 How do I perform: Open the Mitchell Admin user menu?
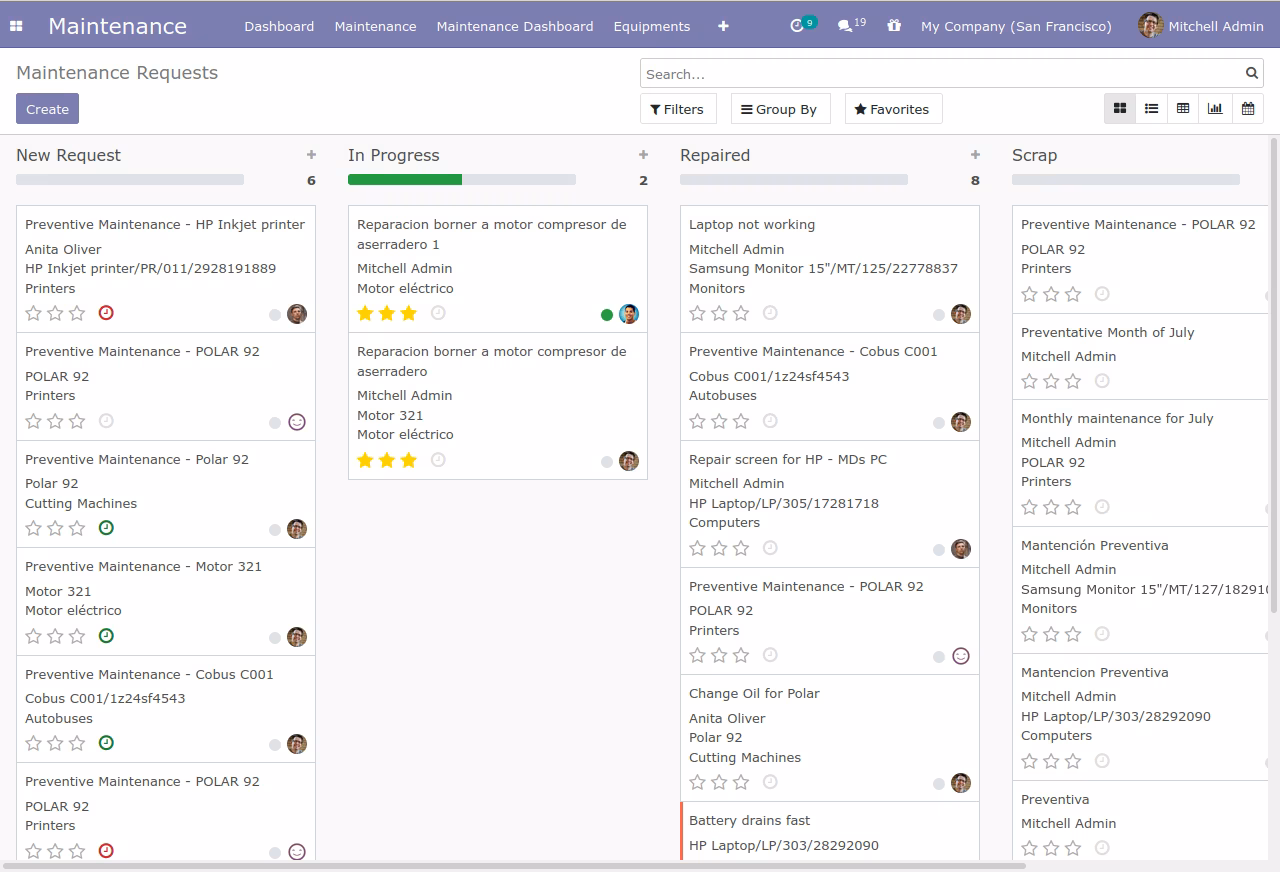click(x=1201, y=26)
